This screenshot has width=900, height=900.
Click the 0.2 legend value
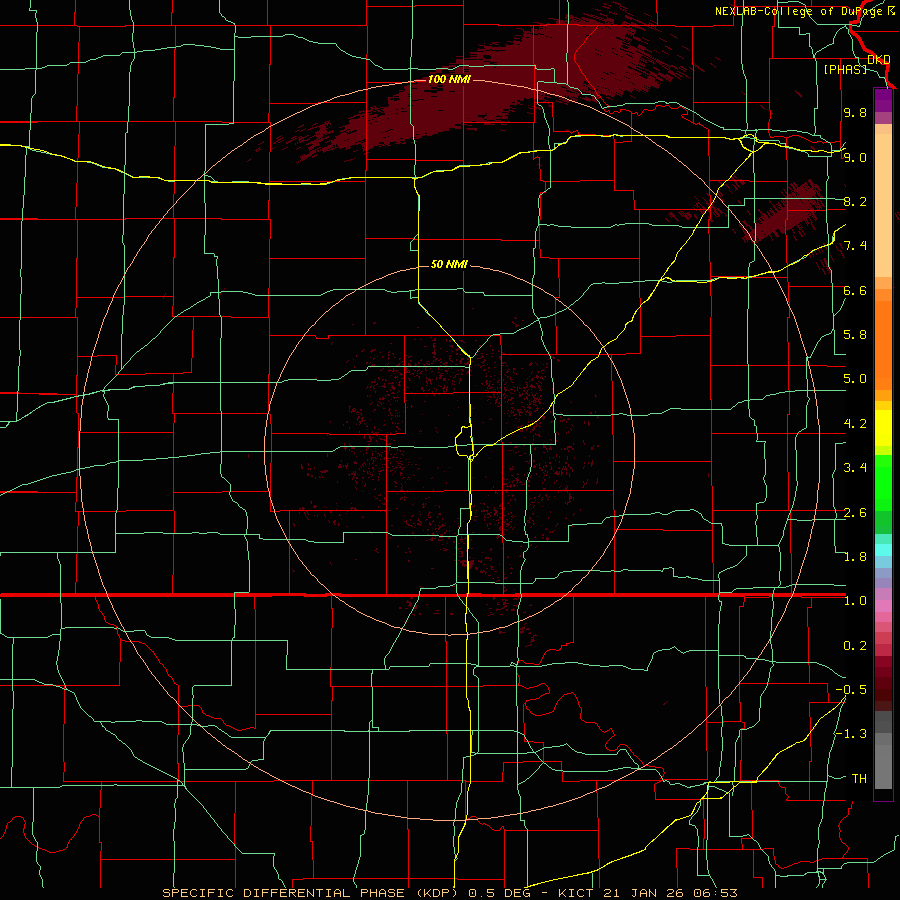855,646
